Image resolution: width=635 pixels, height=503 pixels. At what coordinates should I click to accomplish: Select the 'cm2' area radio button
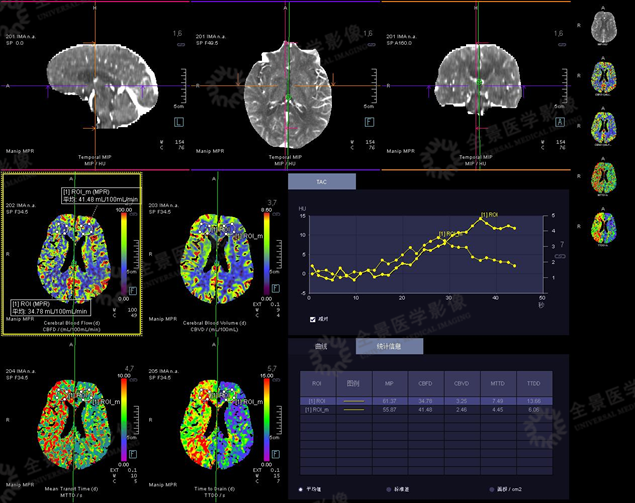coord(494,490)
